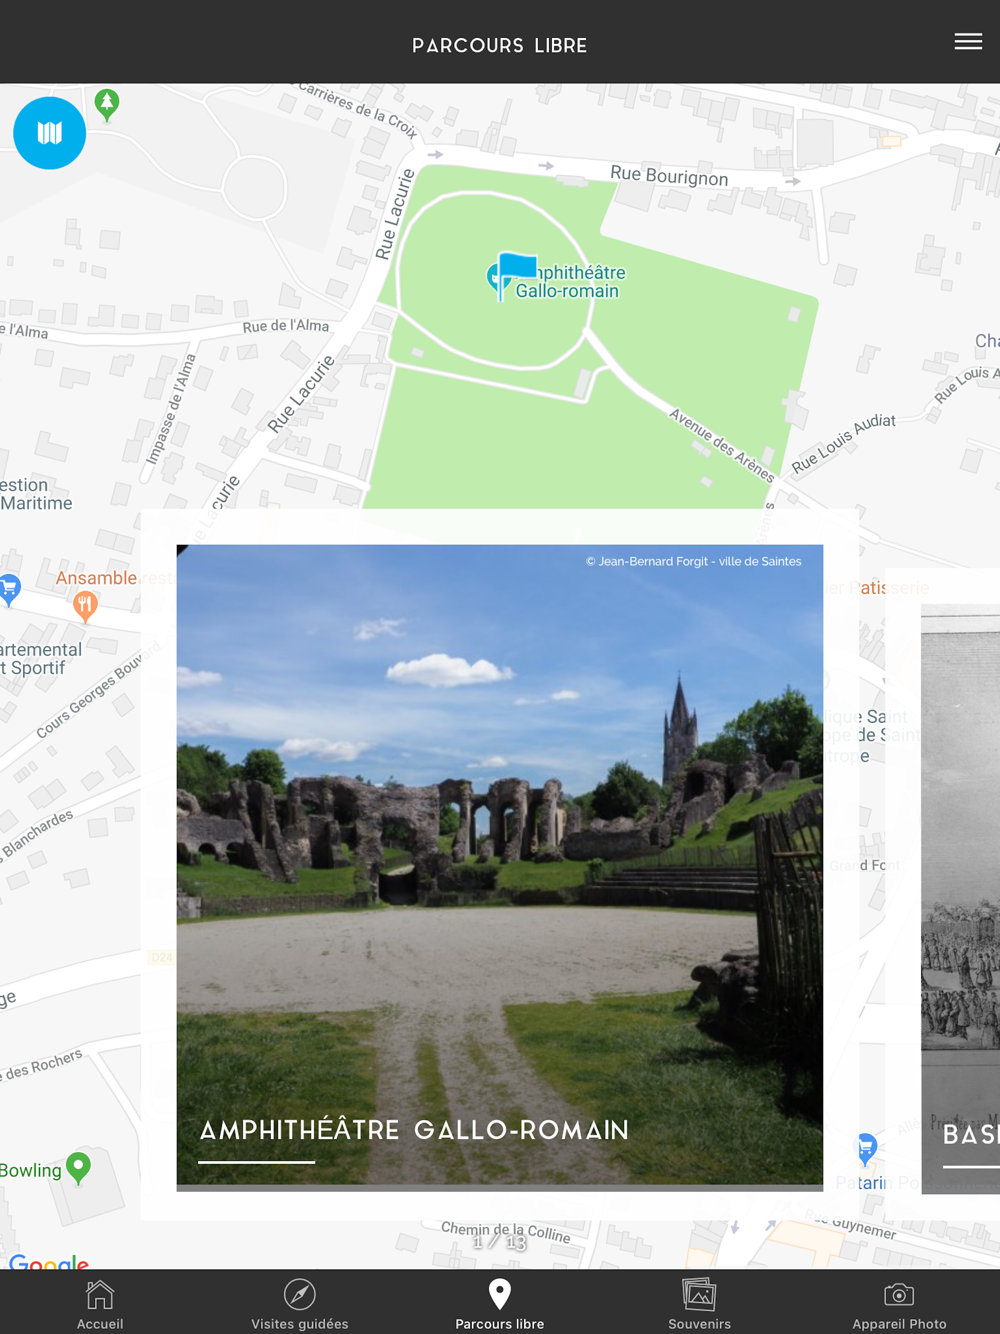Image resolution: width=1000 pixels, height=1334 pixels.
Task: Tap the Rue Bourignon street label
Action: tap(669, 176)
